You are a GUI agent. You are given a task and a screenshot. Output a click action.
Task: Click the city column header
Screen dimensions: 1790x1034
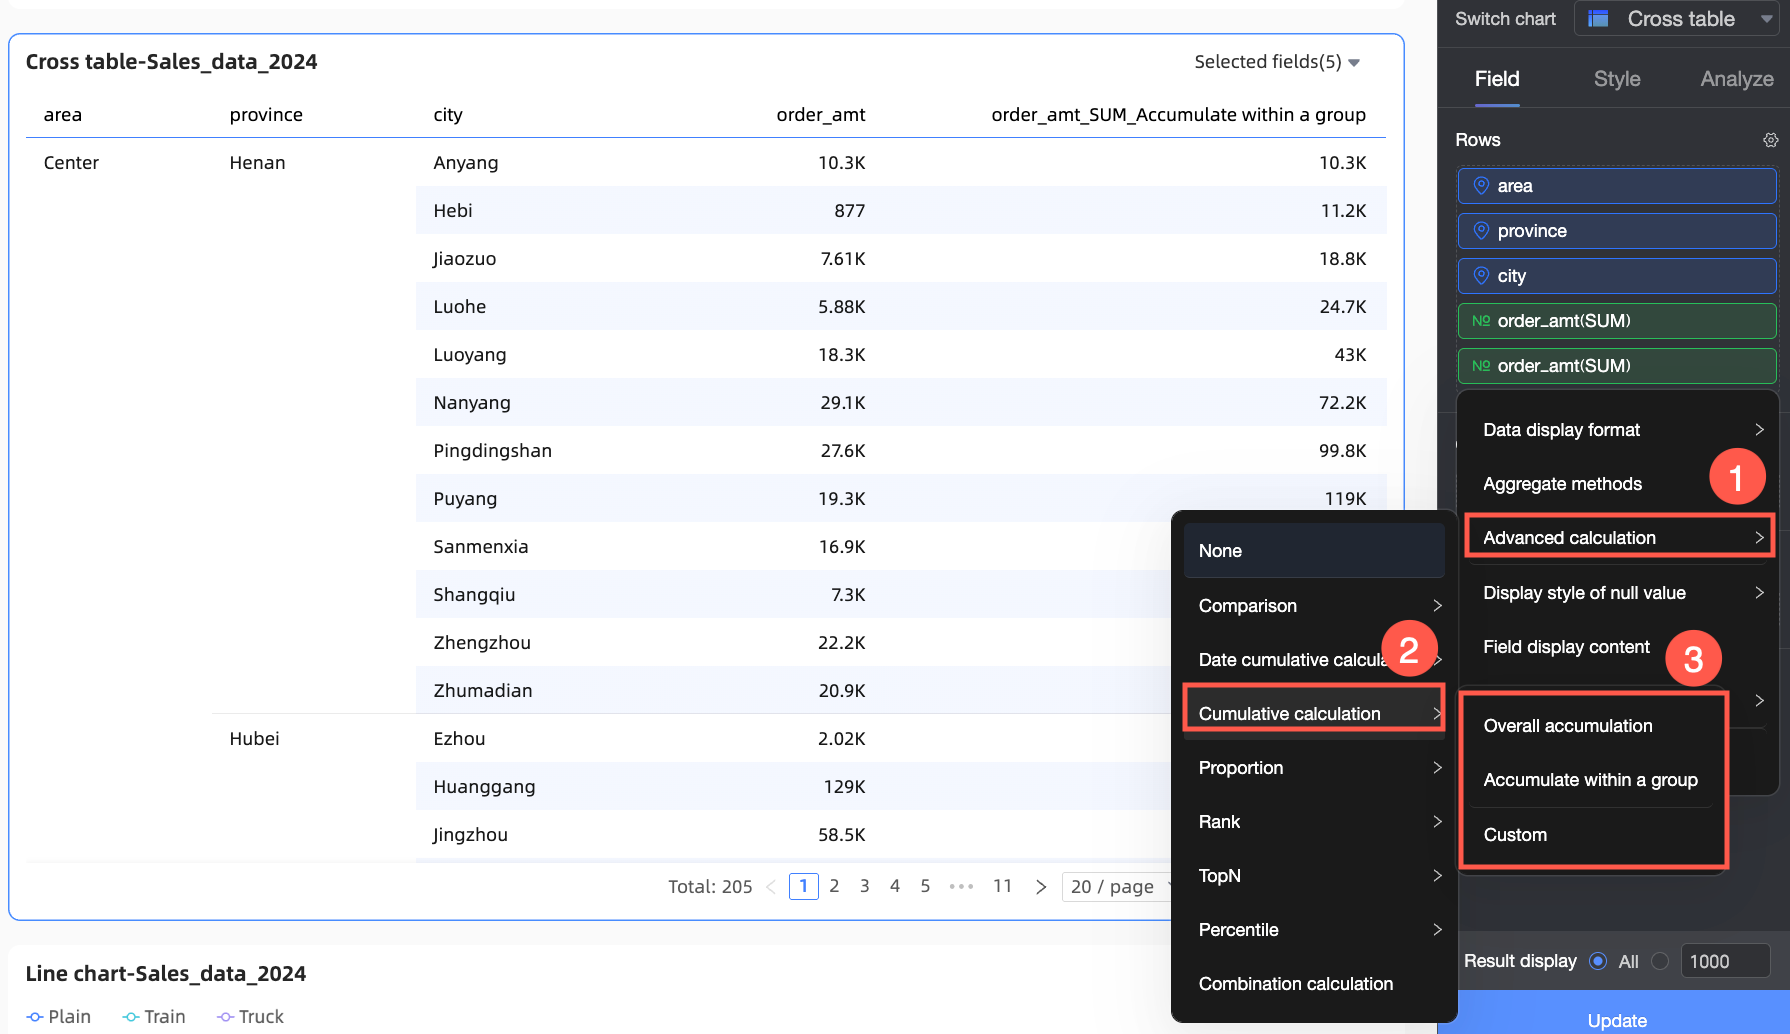[448, 115]
